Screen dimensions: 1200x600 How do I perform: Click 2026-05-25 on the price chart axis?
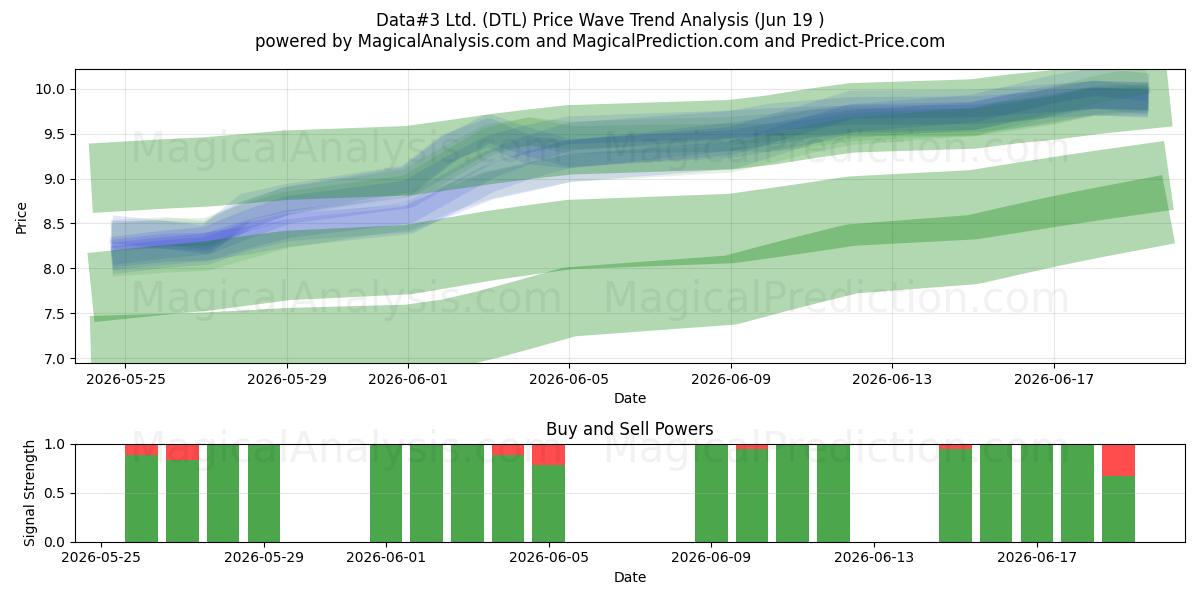pos(125,380)
